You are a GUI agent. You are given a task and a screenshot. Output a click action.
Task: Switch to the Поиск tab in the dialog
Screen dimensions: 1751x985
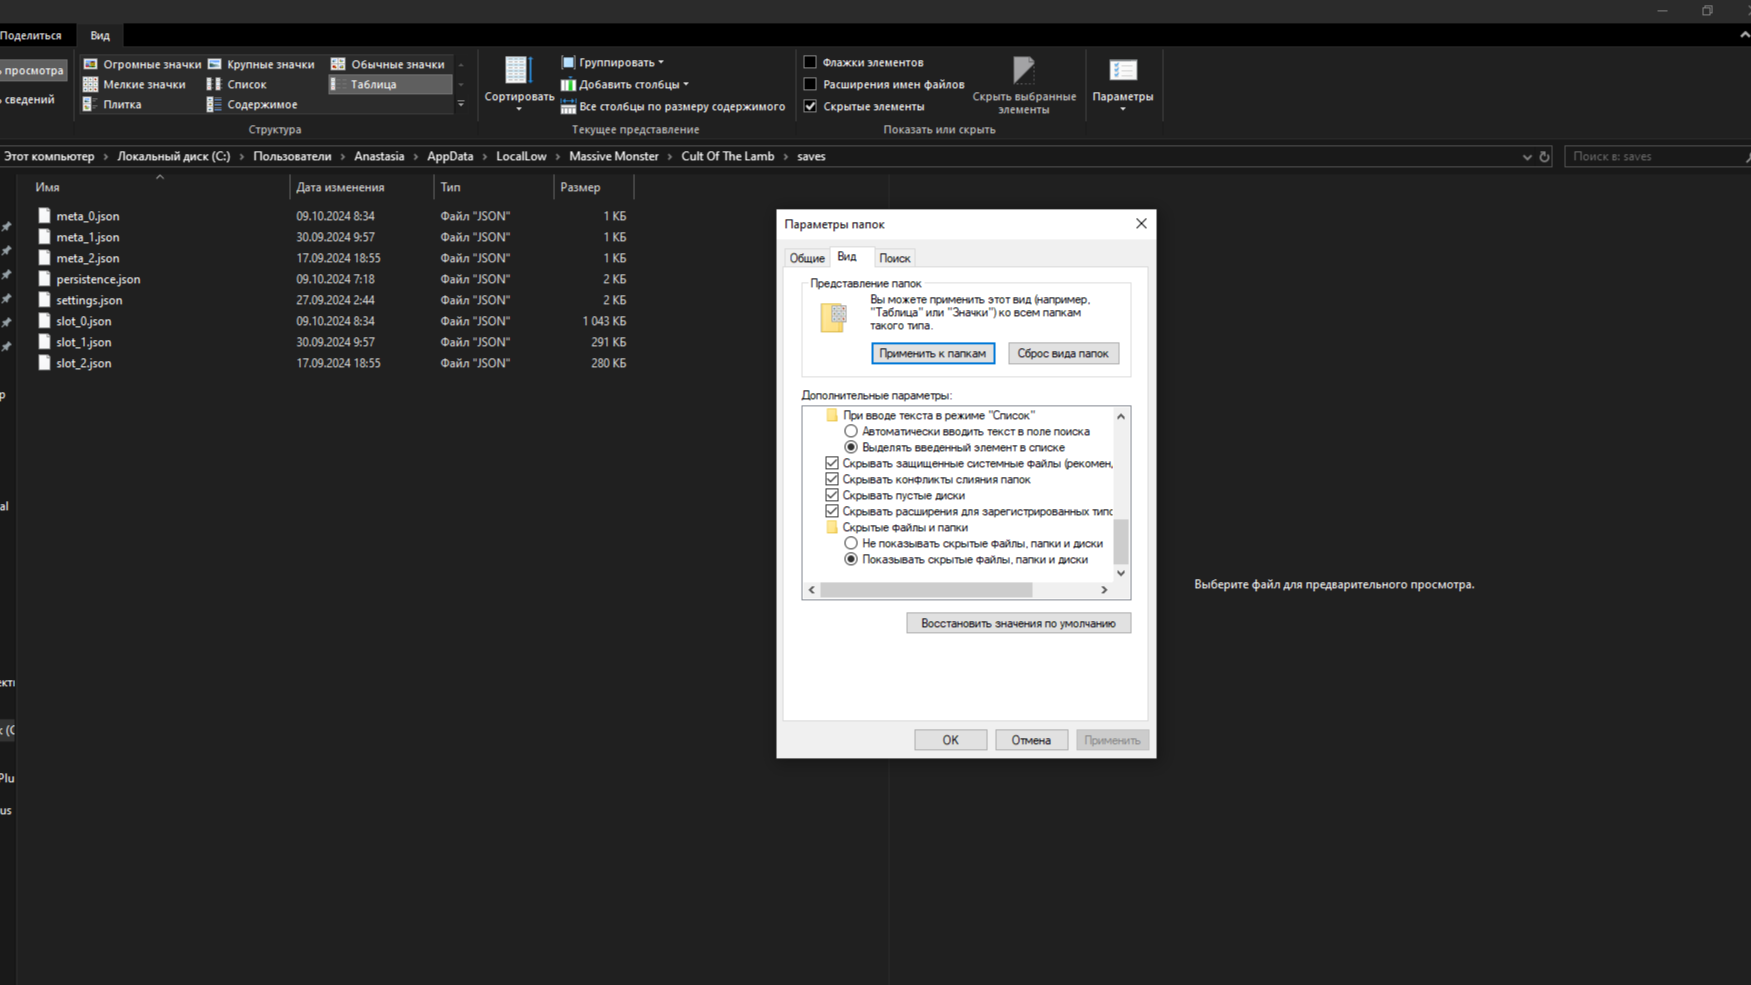coord(894,258)
